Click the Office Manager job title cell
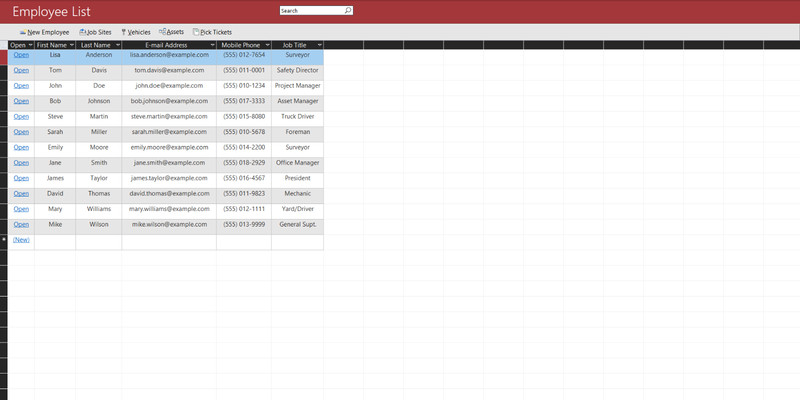 click(297, 163)
